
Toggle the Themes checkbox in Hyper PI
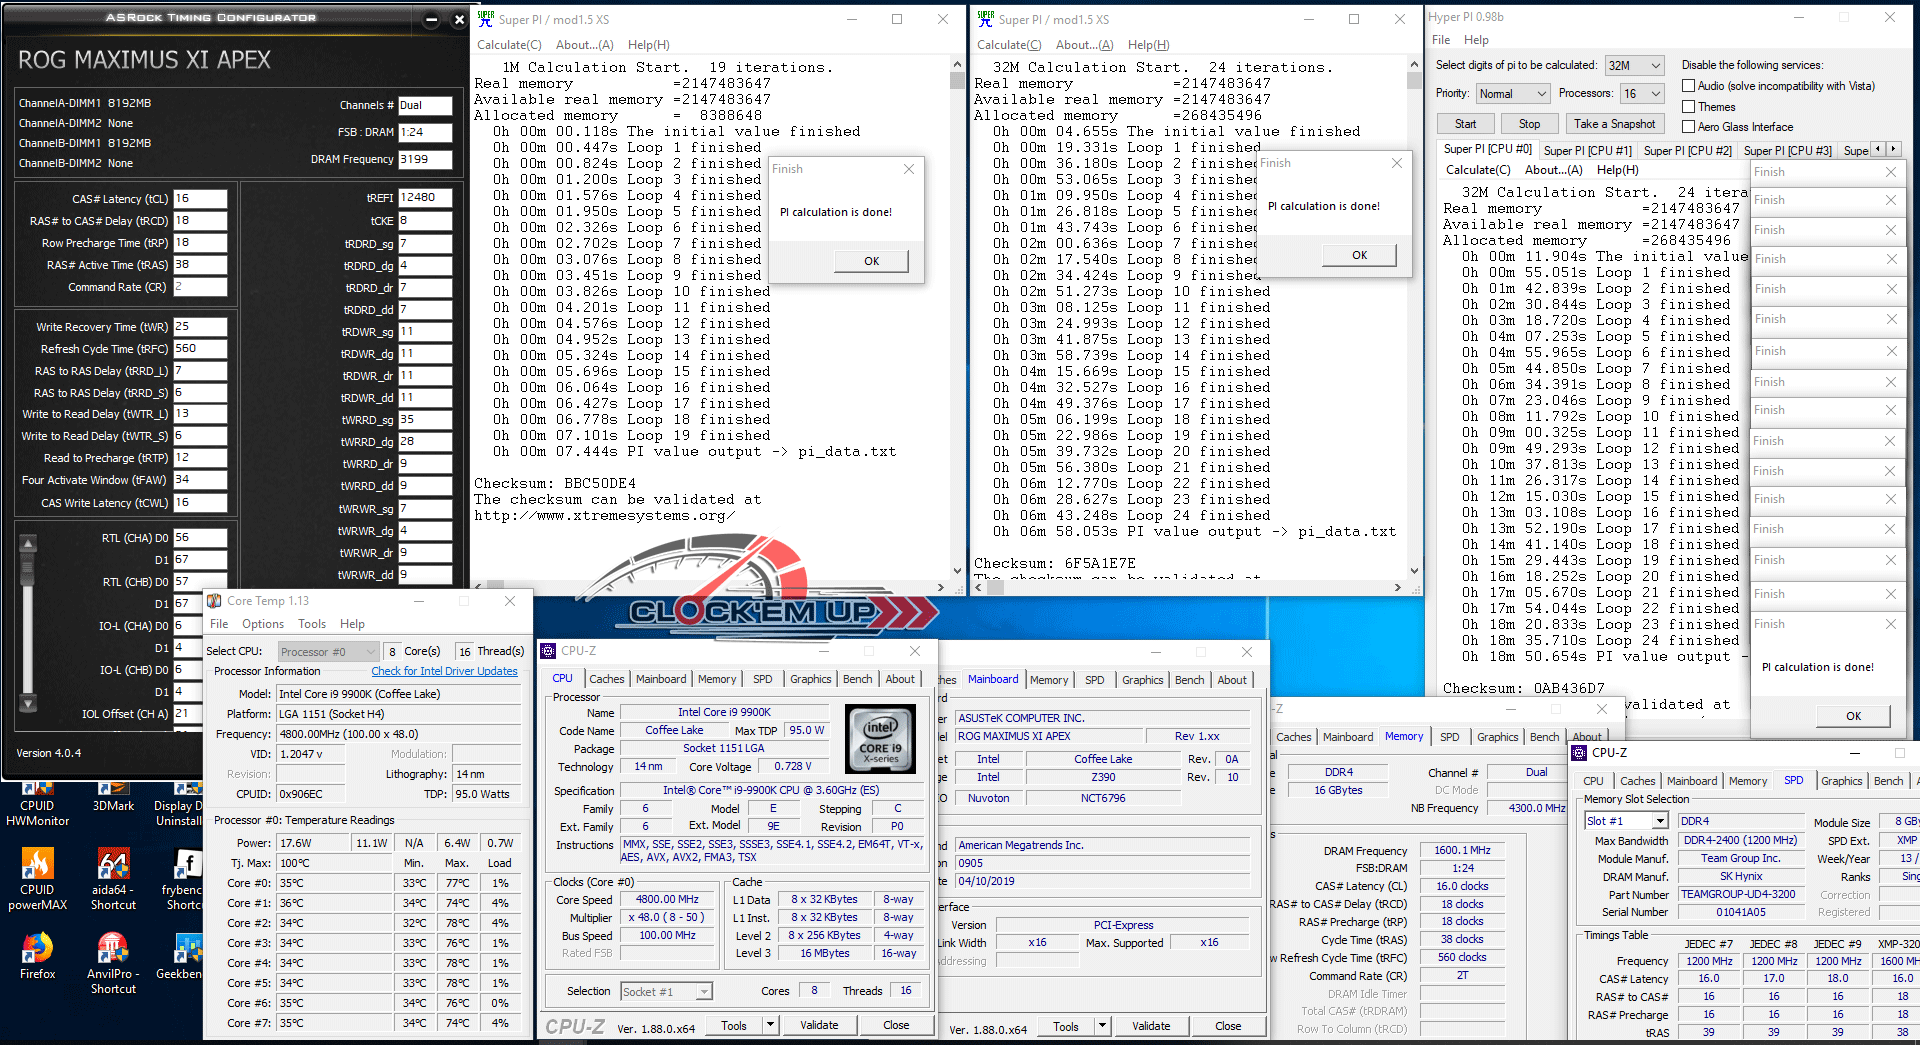[x=1688, y=107]
